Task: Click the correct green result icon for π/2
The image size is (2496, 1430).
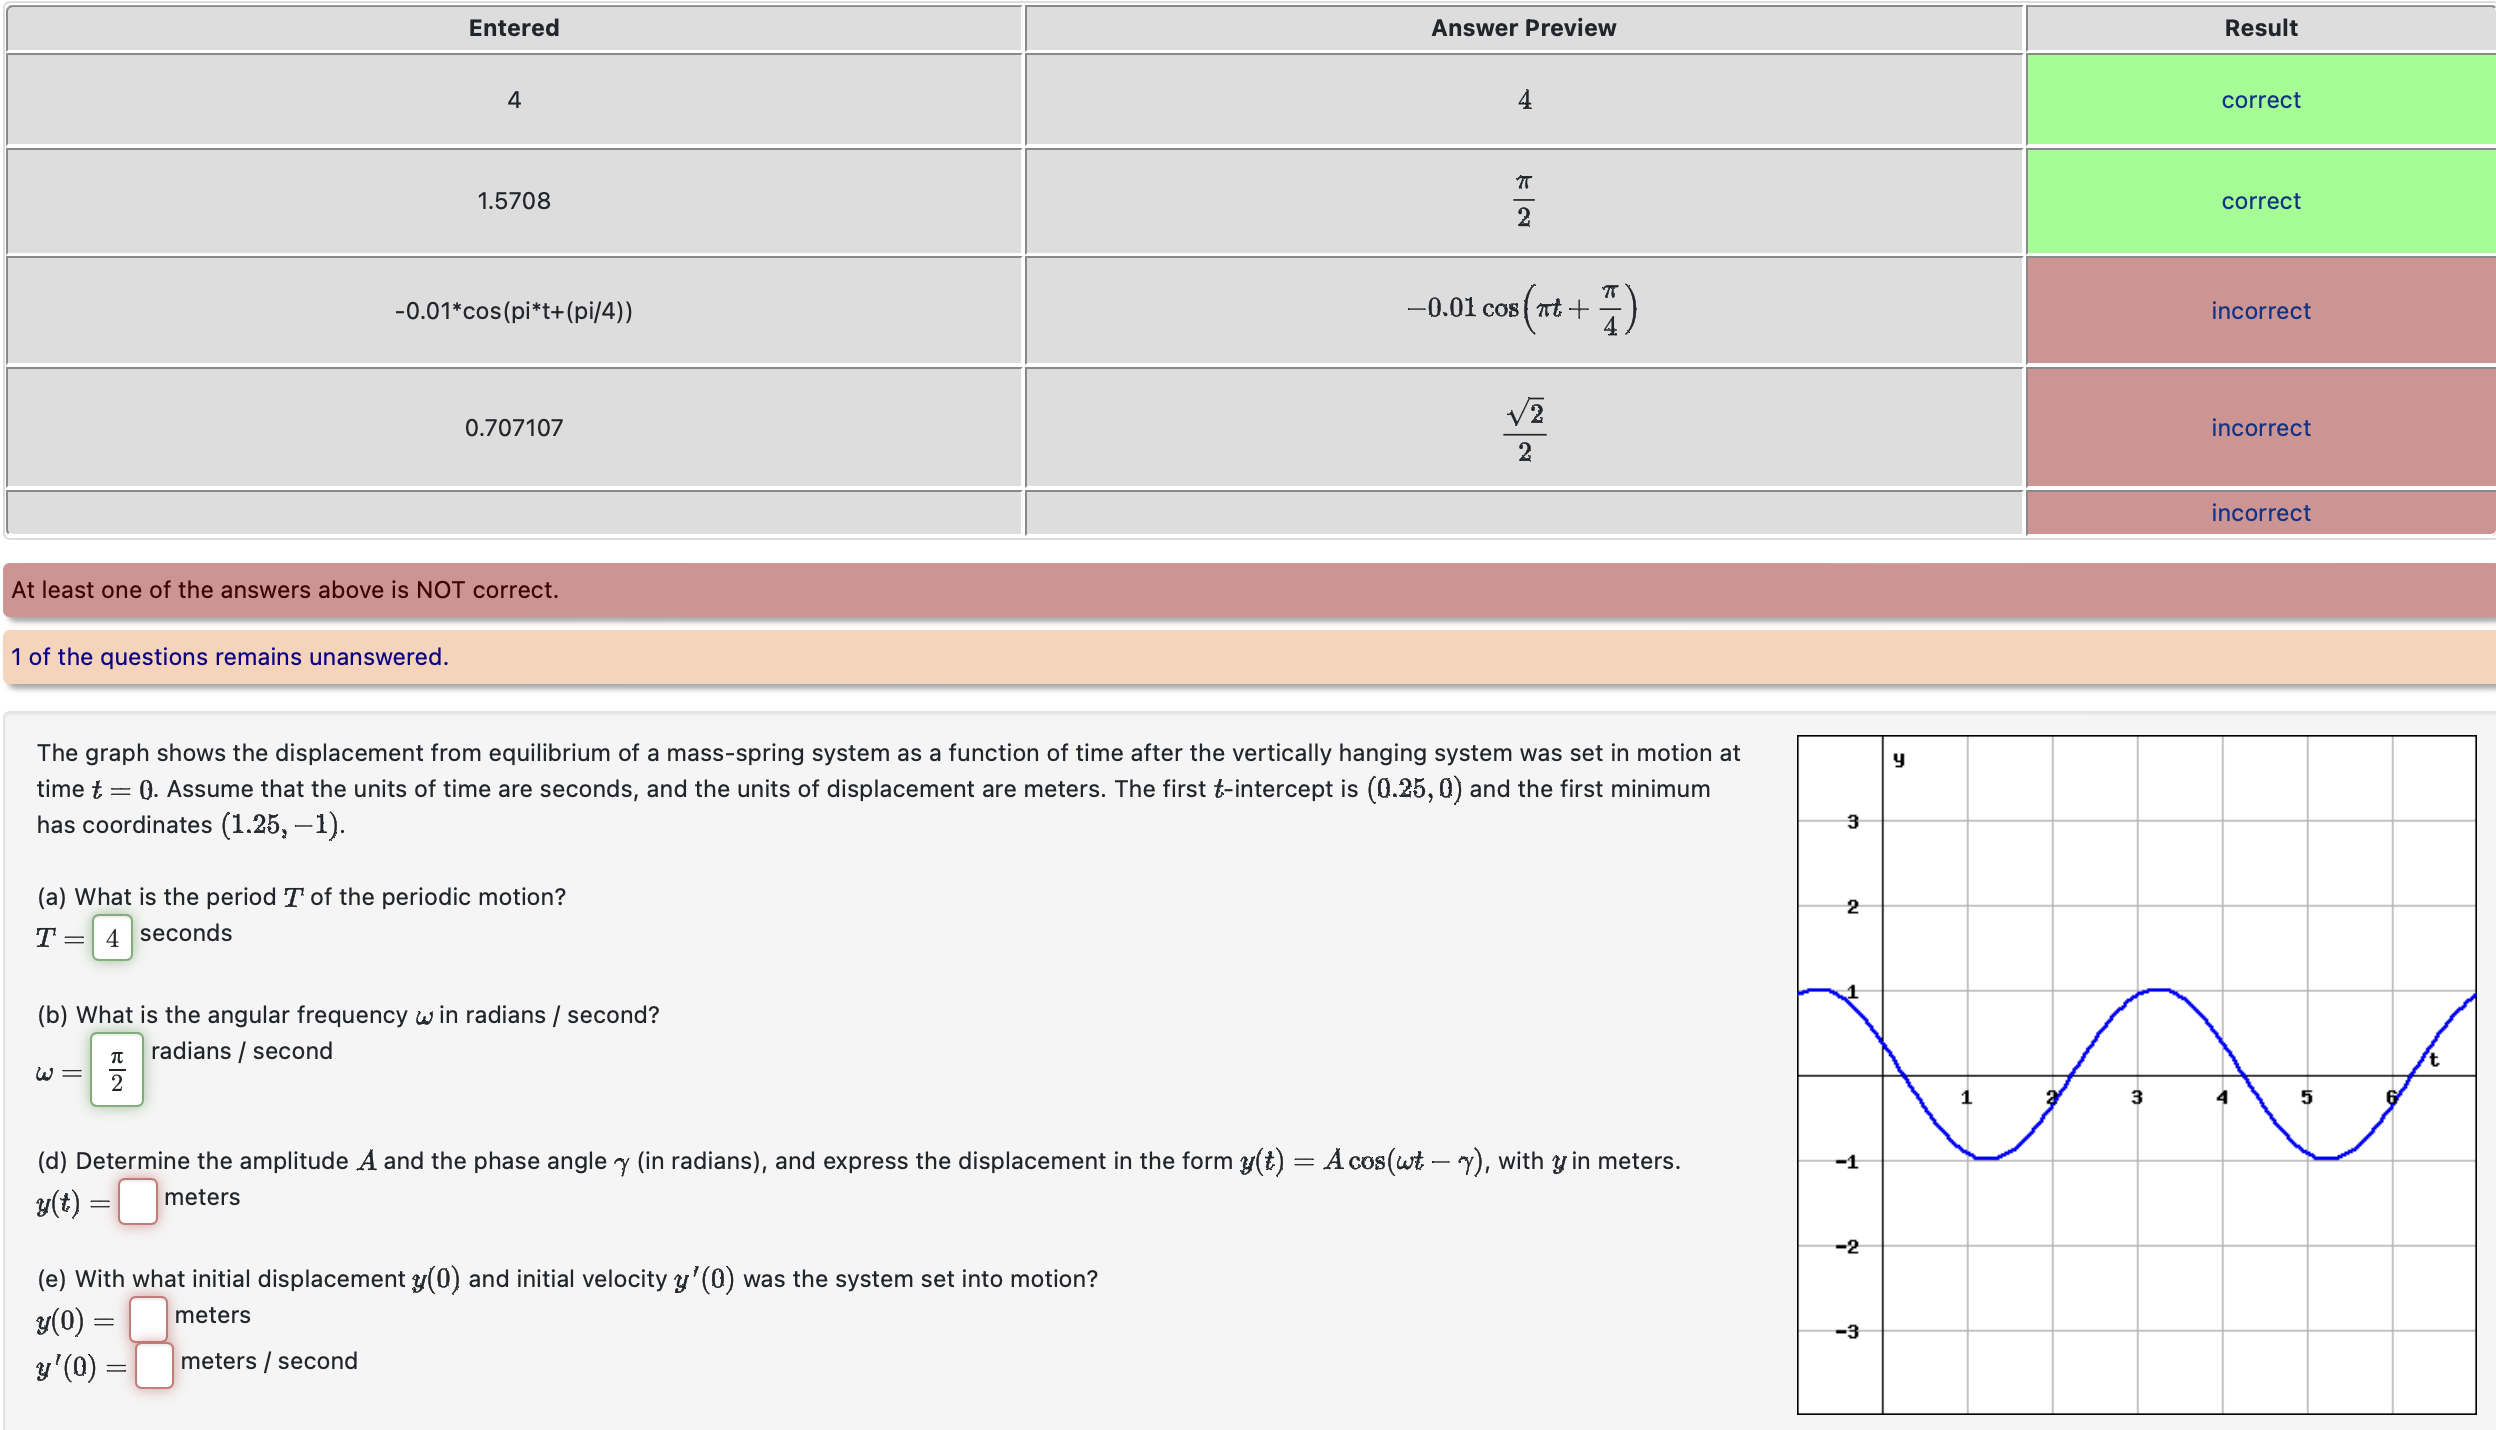Action: click(2261, 202)
